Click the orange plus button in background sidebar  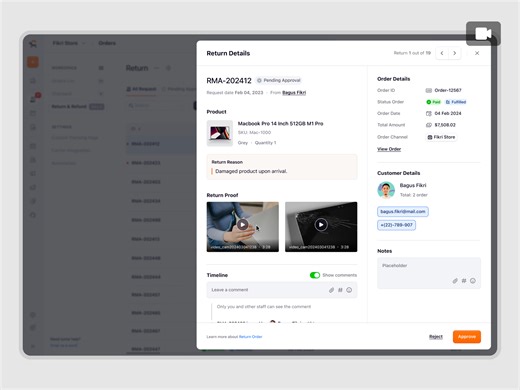point(33,62)
